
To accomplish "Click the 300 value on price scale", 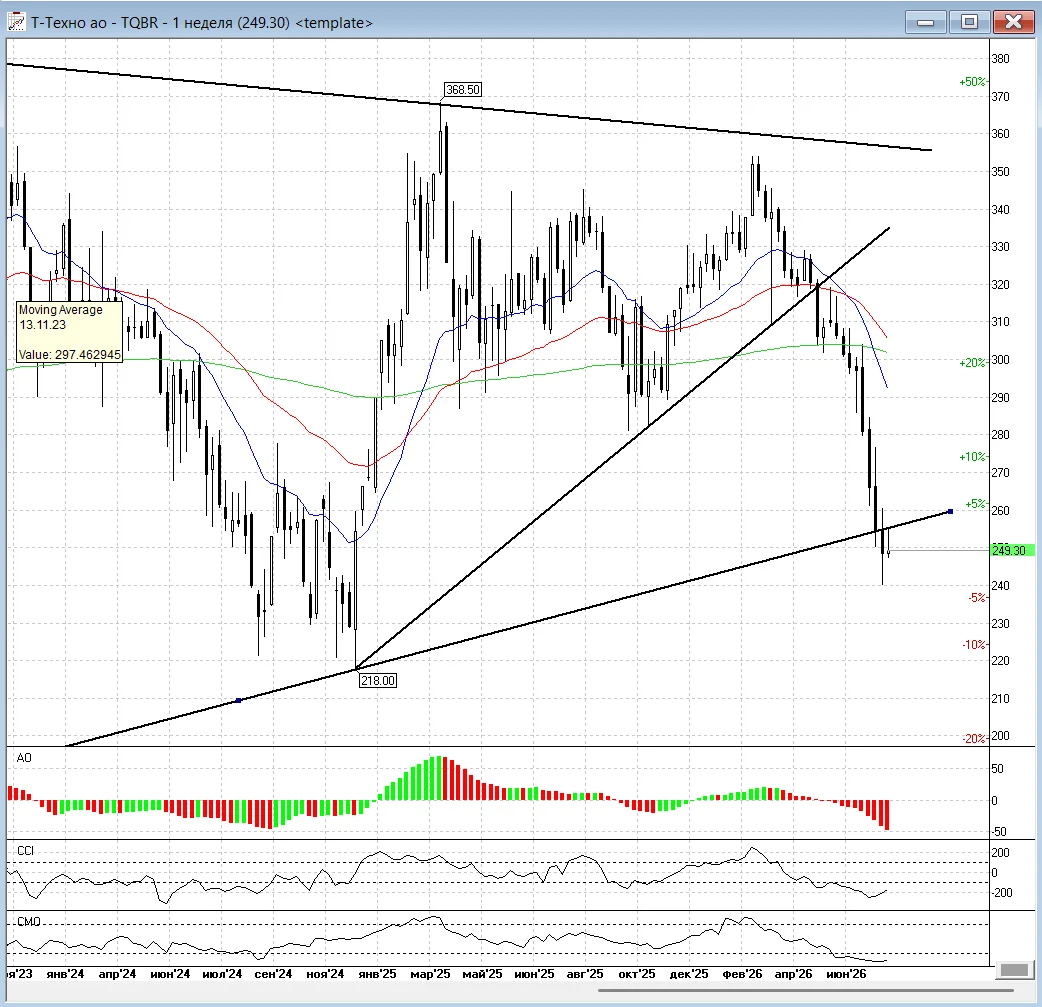I will point(1000,360).
